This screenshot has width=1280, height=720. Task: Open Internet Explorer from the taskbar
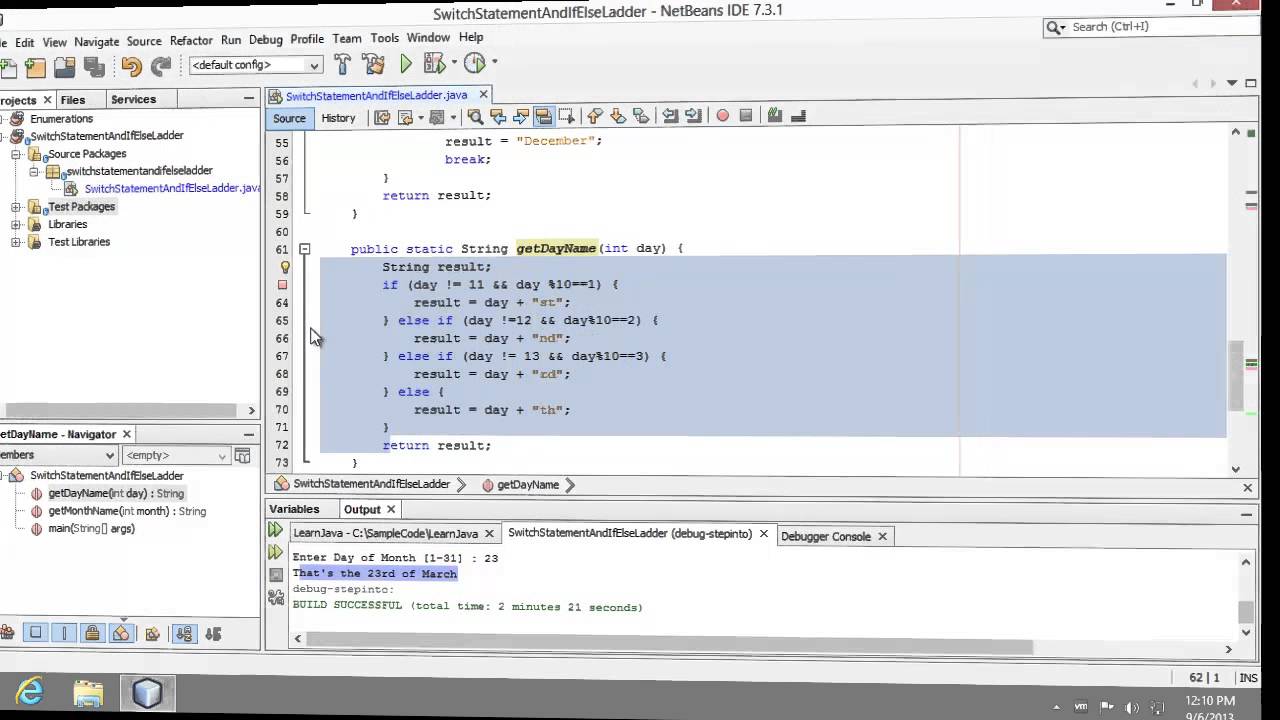[30, 692]
